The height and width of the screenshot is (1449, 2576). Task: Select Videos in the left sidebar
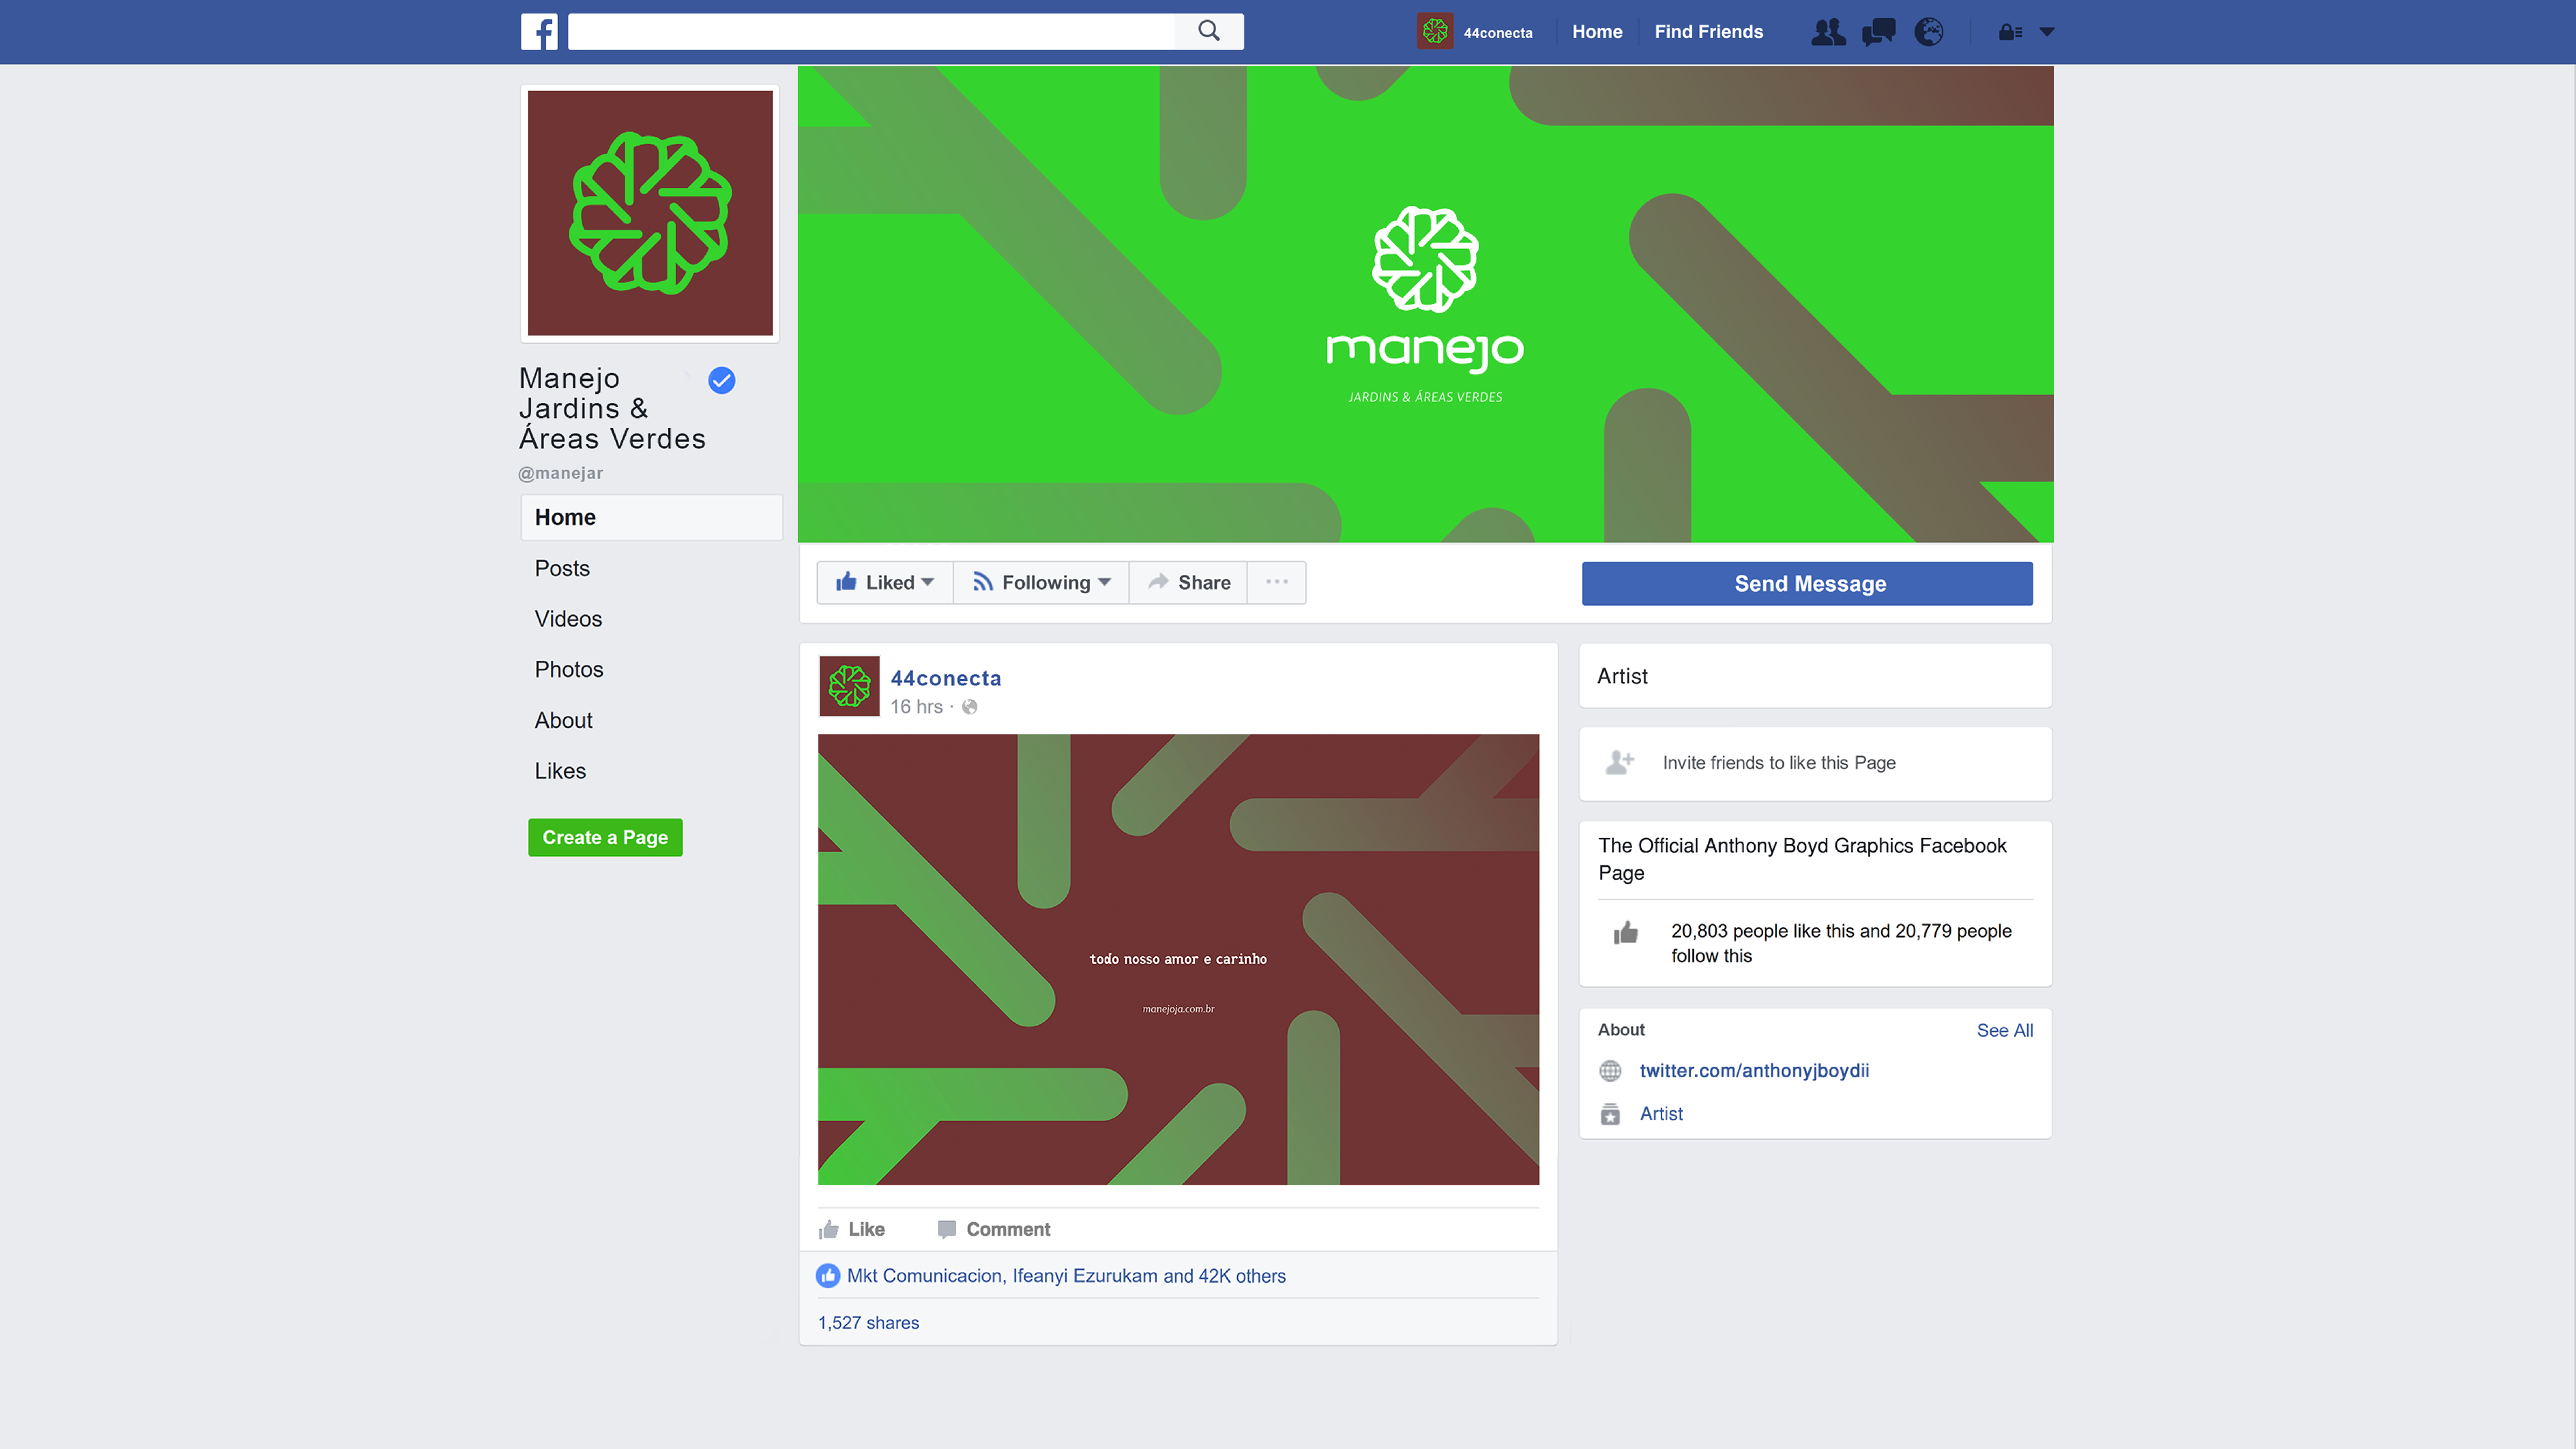click(x=568, y=619)
